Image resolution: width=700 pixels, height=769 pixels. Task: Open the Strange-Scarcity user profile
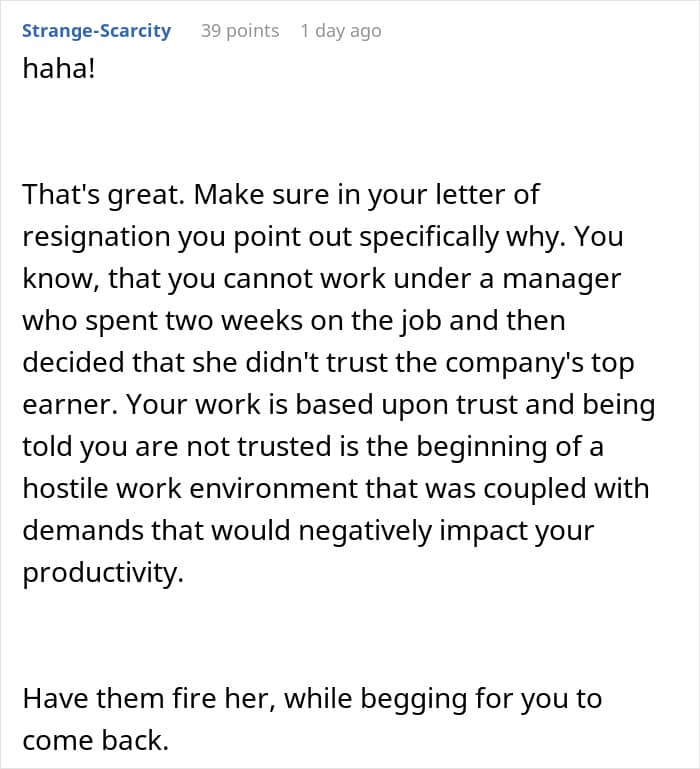pos(96,31)
